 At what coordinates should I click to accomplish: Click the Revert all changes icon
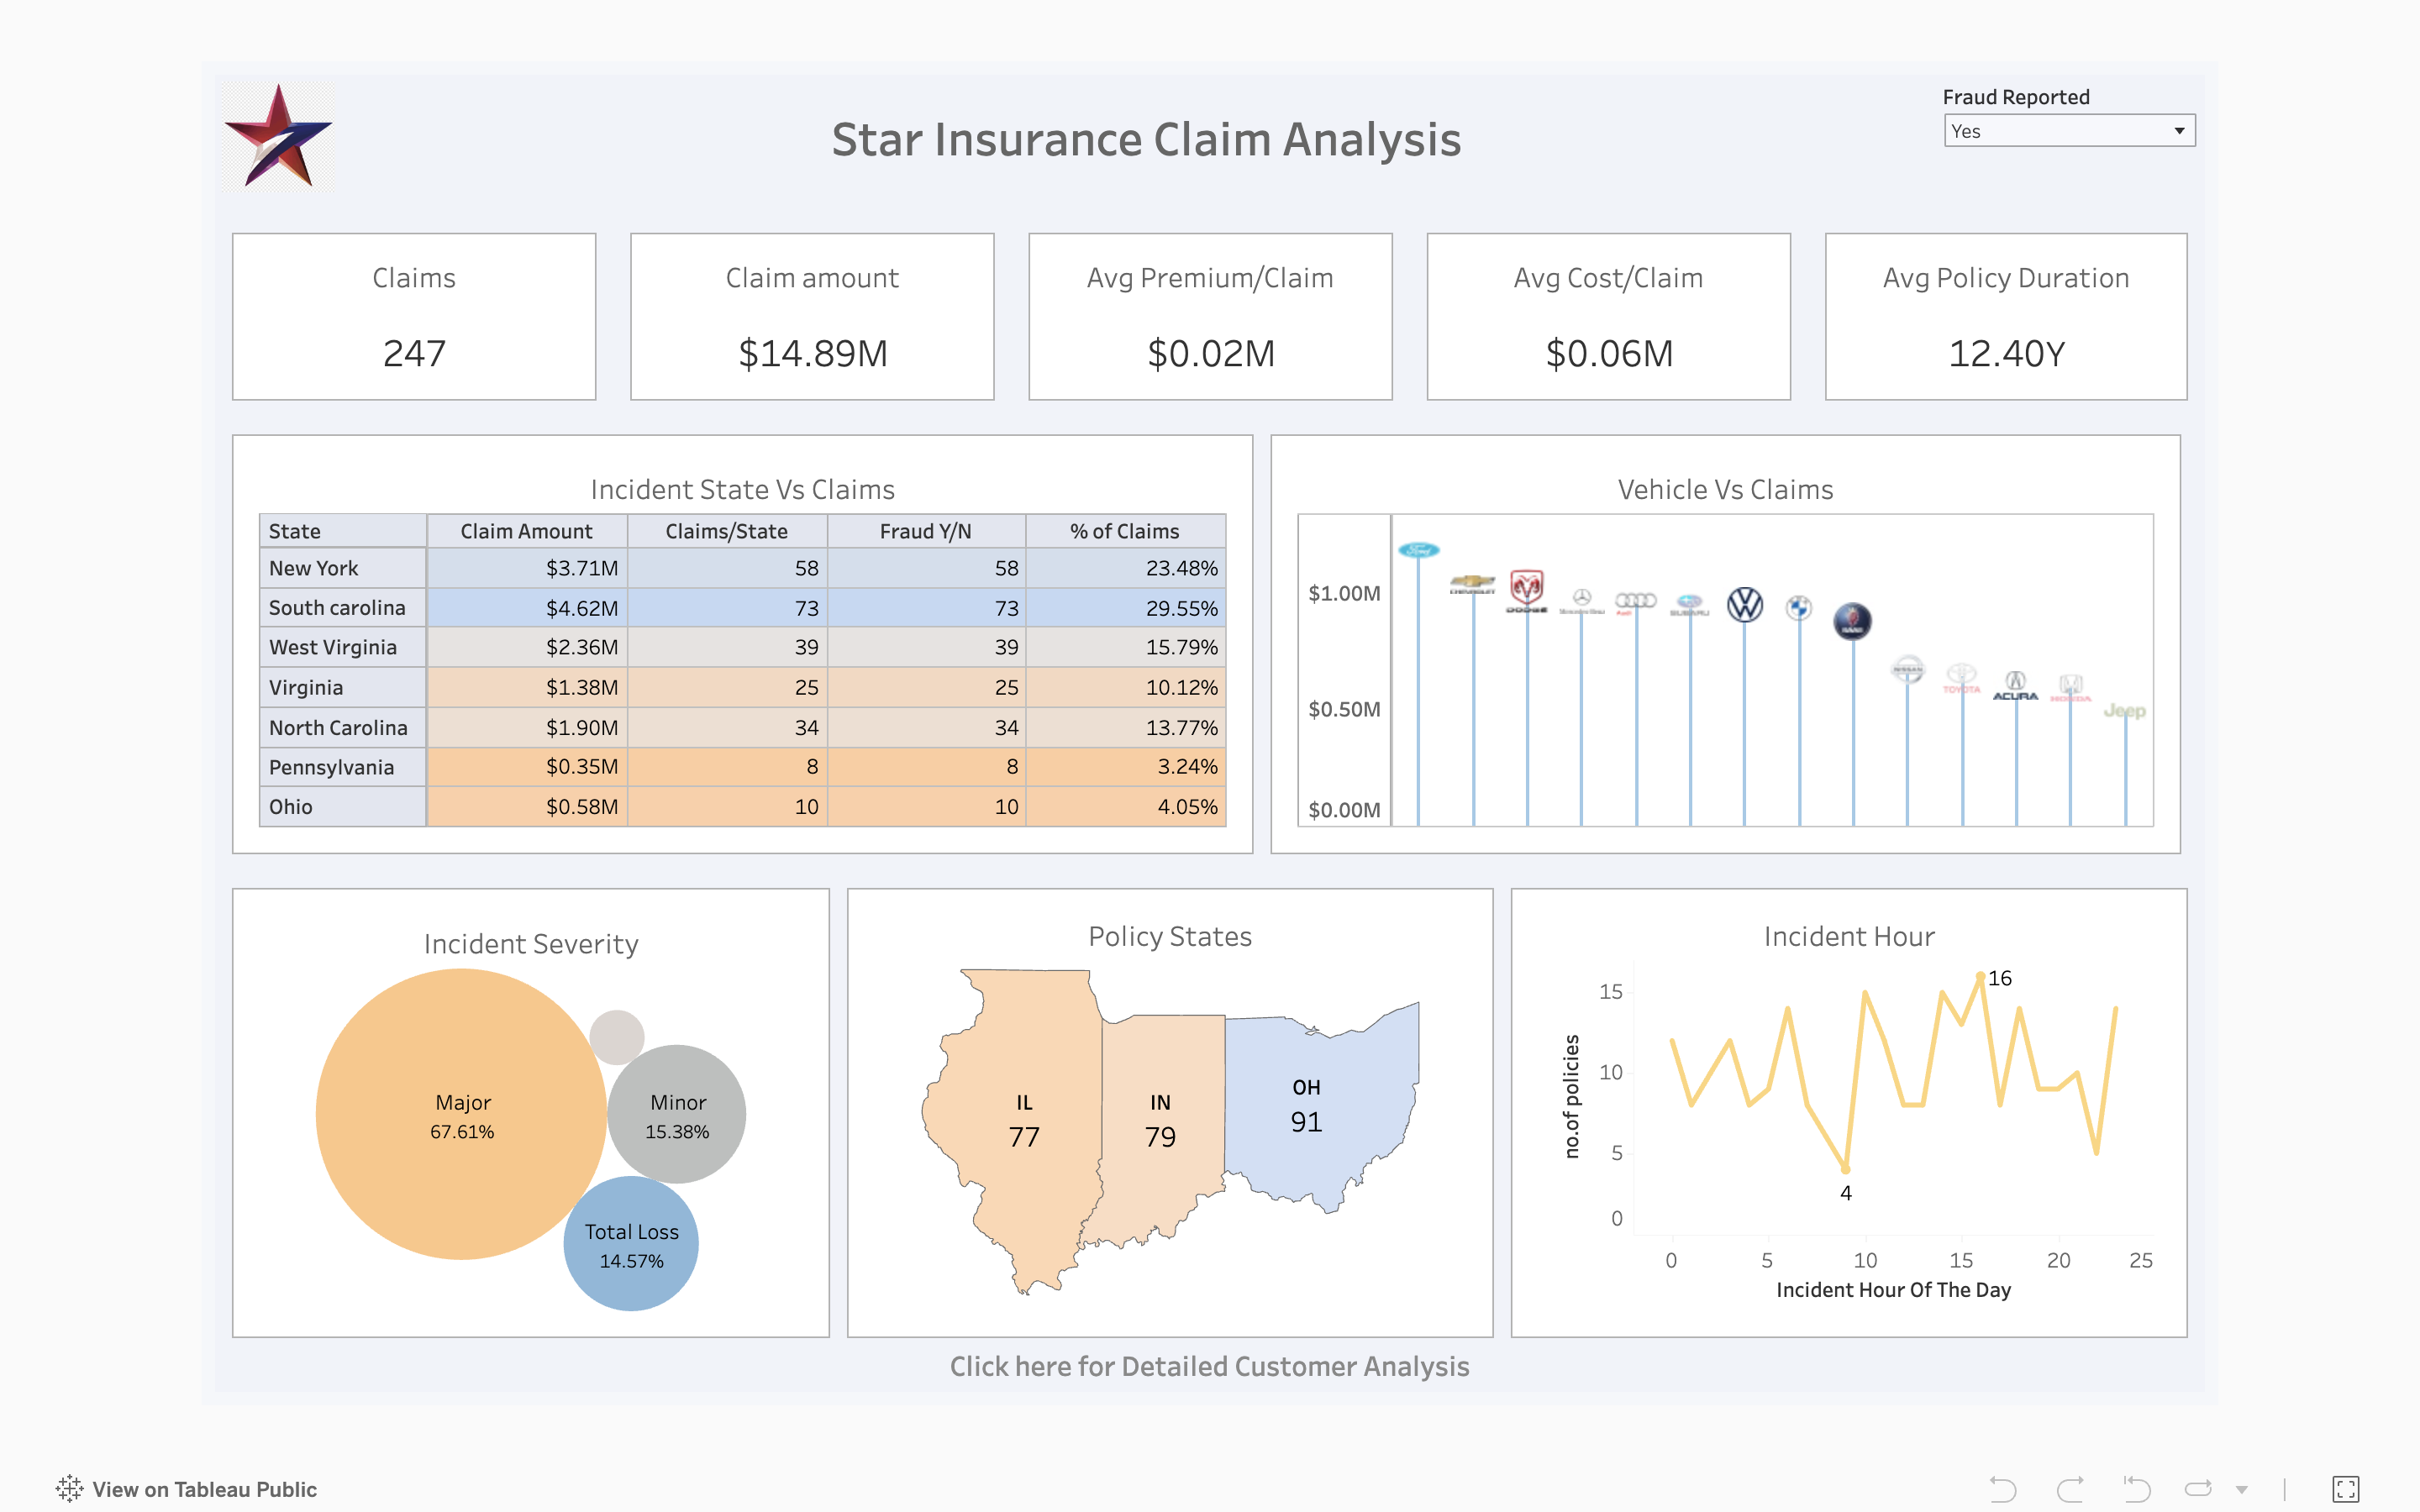coord(2136,1489)
